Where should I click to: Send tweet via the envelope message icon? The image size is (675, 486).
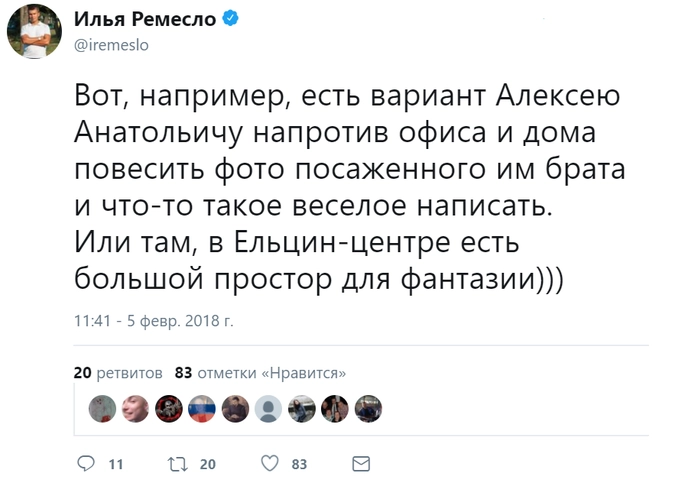(x=360, y=464)
